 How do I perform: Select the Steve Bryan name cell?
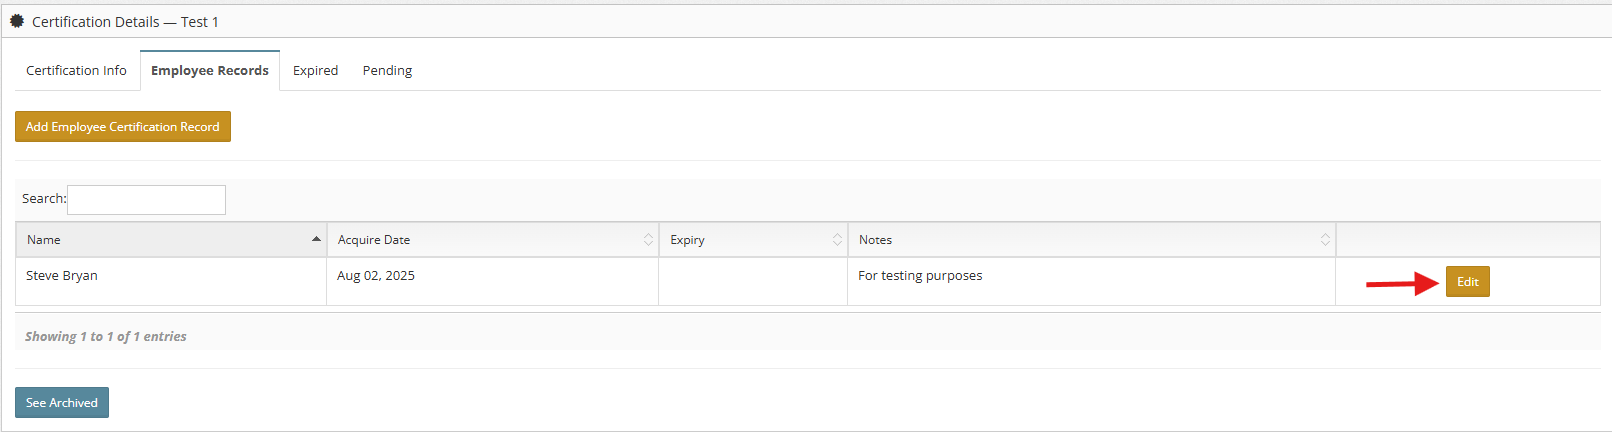pyautogui.click(x=171, y=281)
